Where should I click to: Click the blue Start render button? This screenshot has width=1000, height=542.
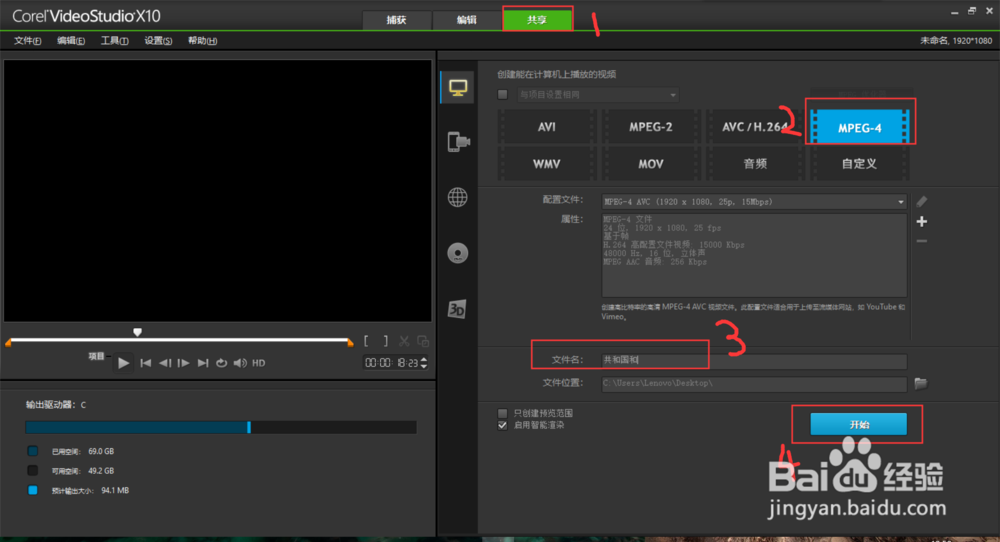point(858,424)
